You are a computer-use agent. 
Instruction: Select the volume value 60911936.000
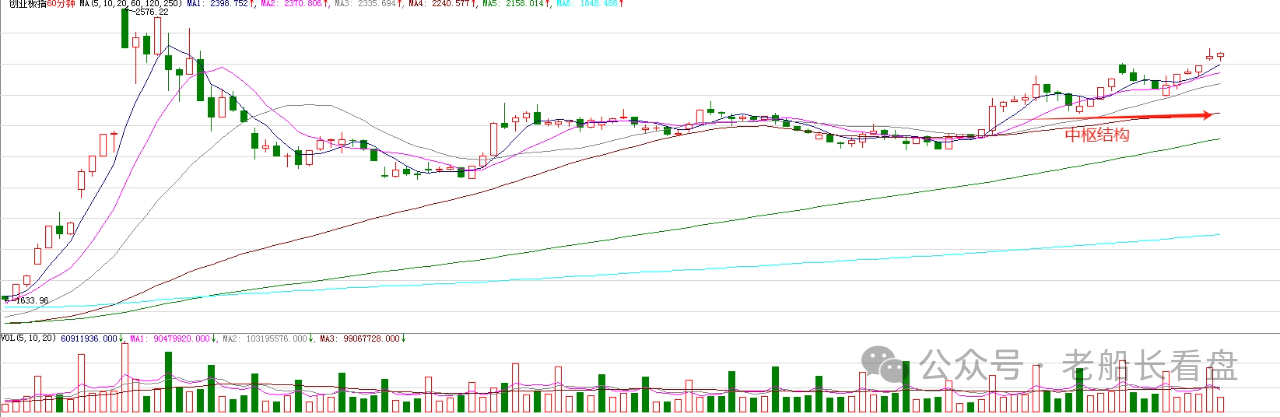click(89, 338)
